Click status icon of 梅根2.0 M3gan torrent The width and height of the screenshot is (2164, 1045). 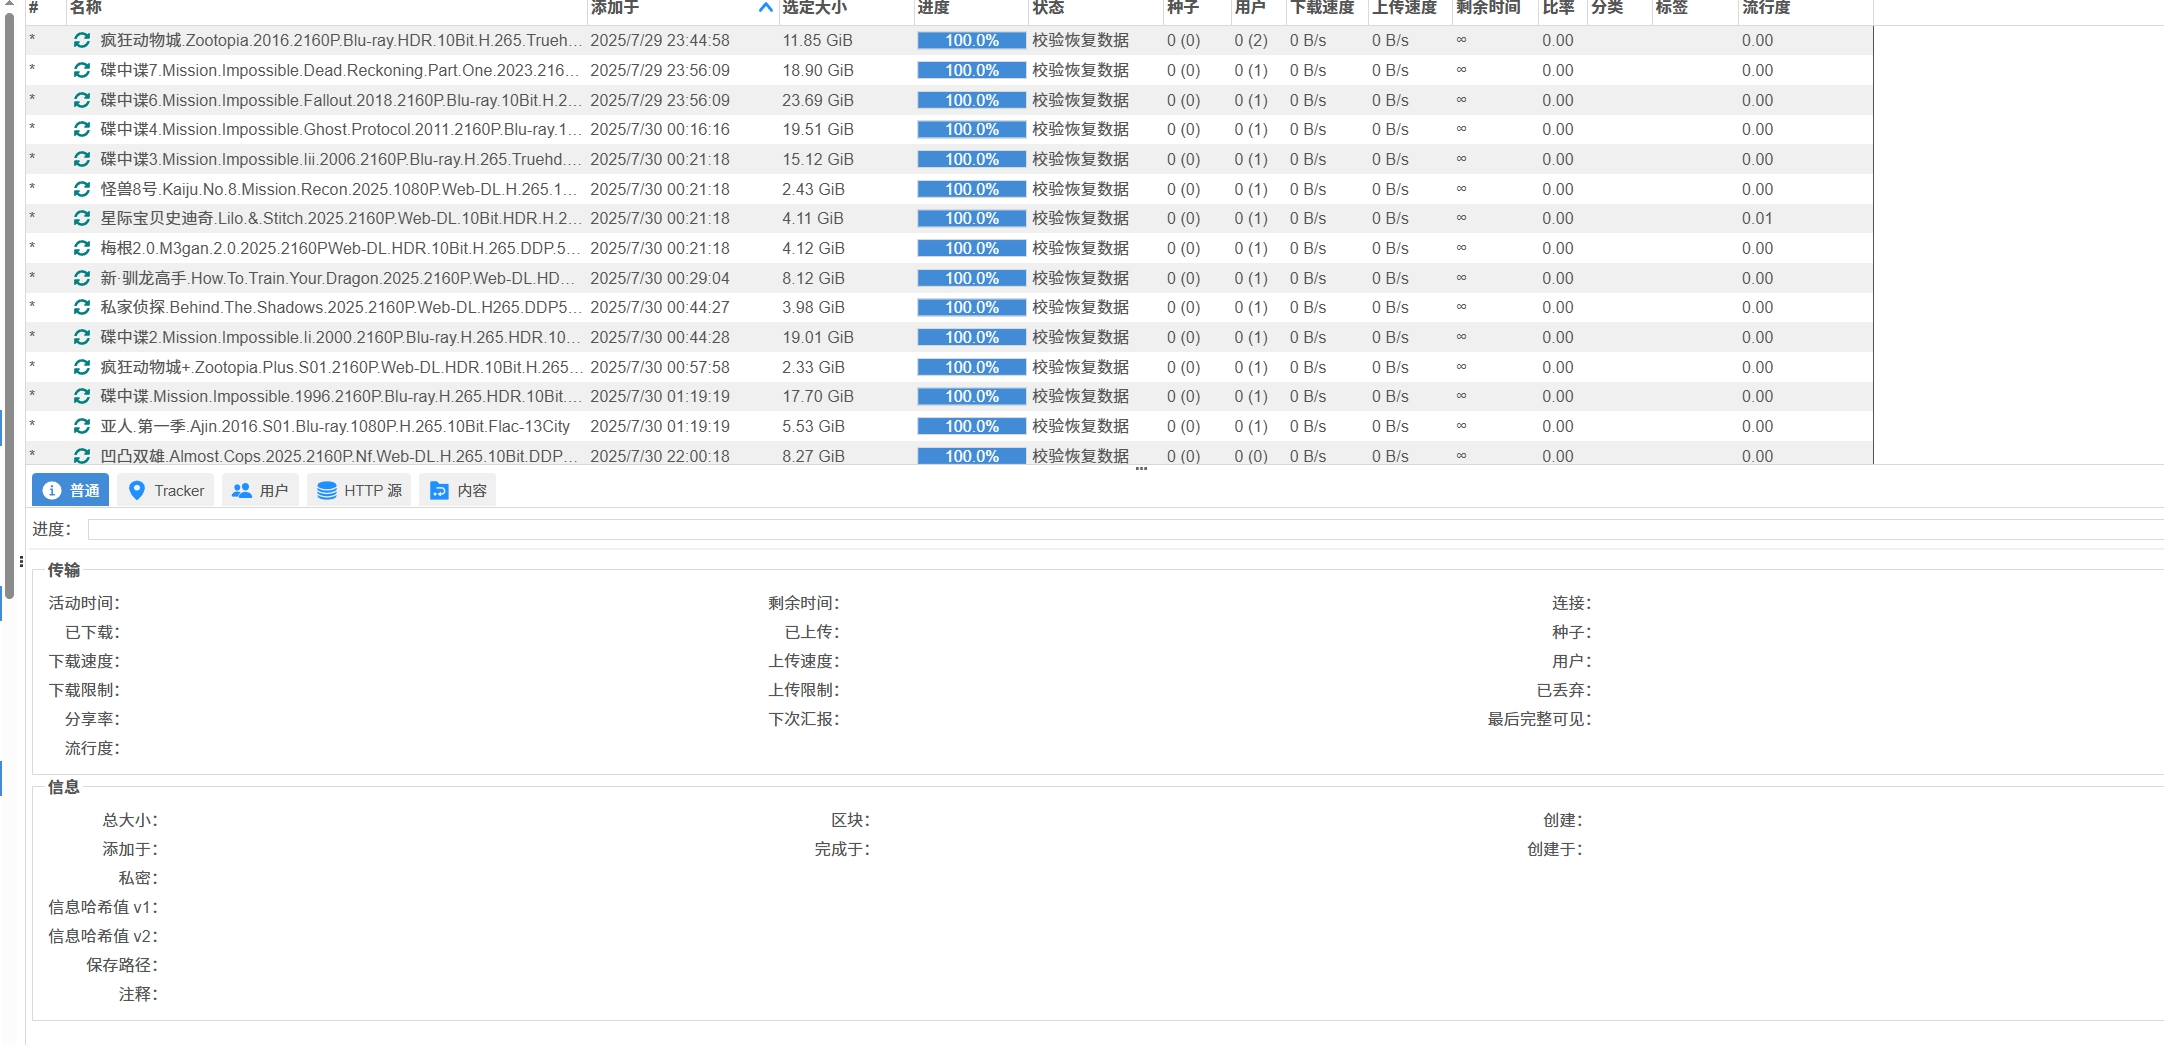[82, 248]
